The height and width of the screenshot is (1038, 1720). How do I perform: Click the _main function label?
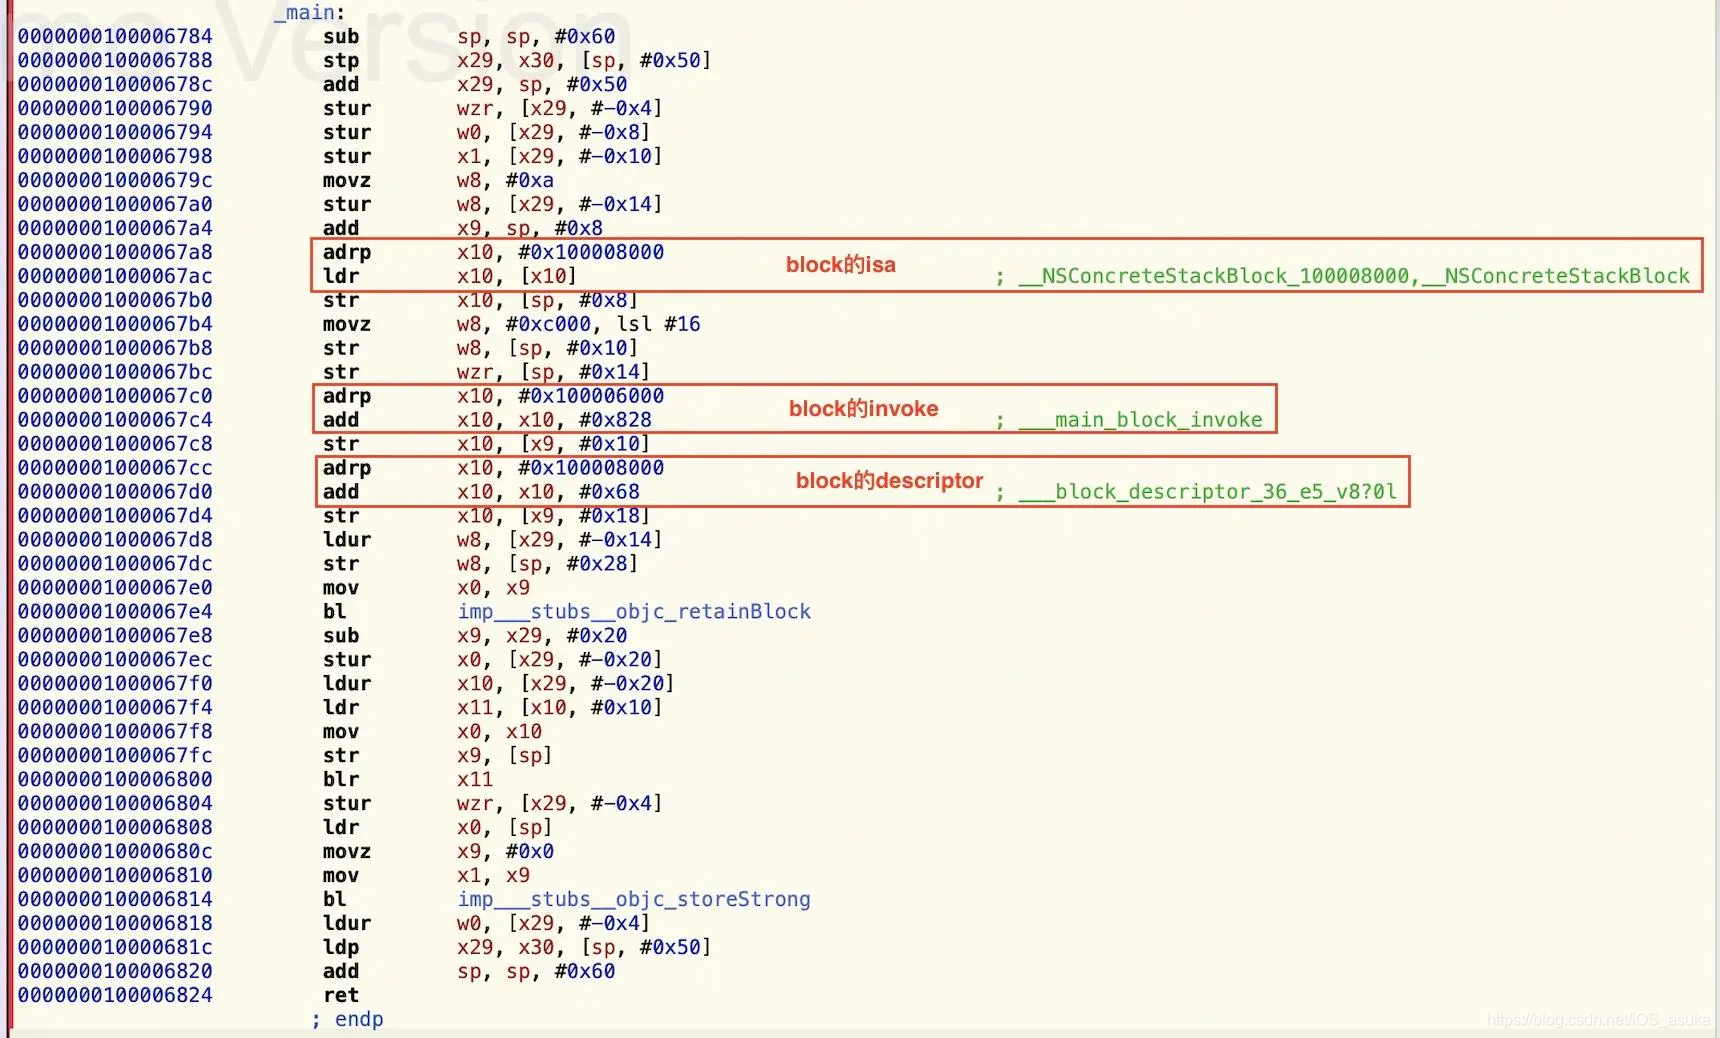point(309,12)
